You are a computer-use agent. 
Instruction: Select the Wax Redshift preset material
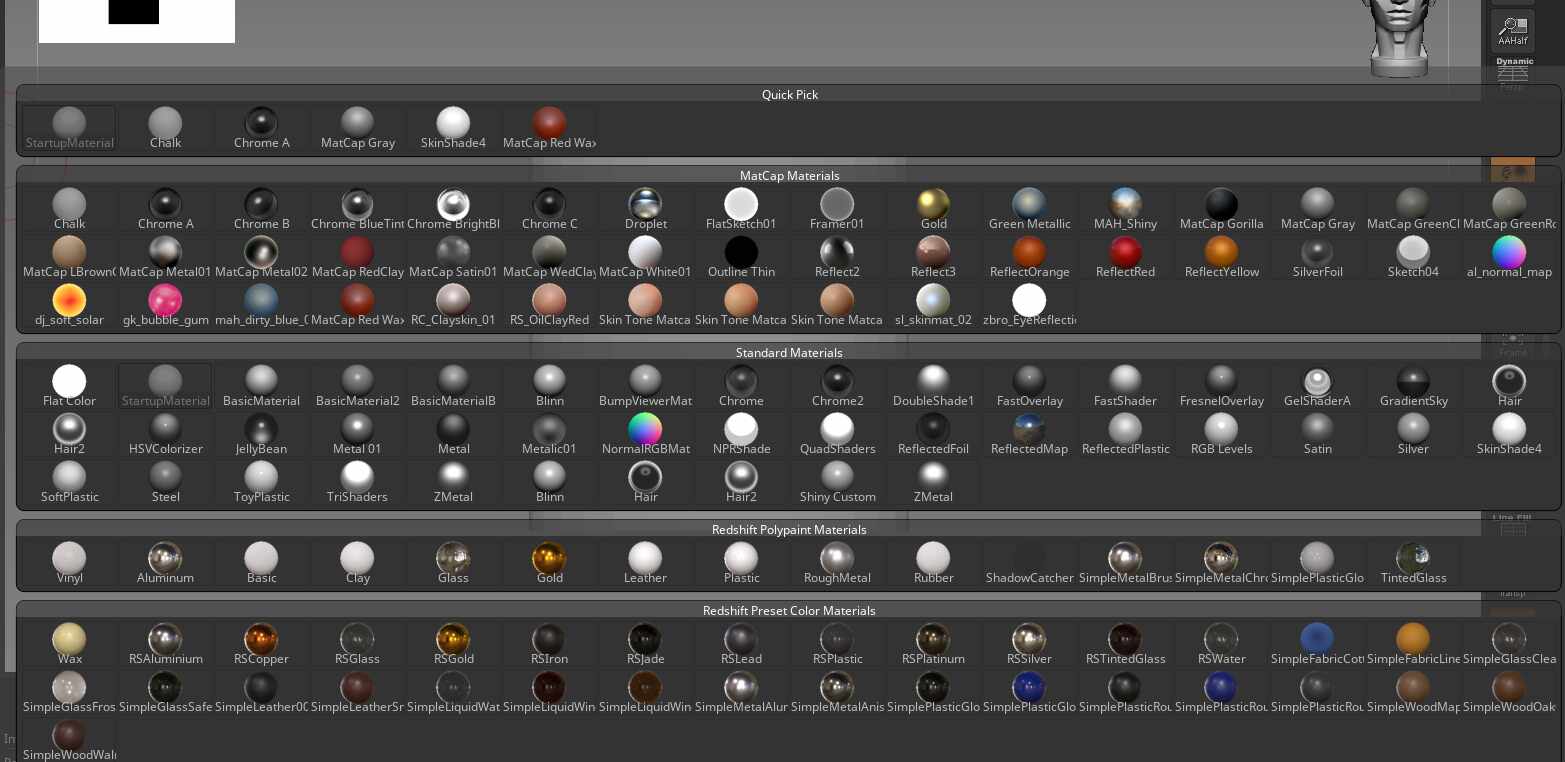click(x=69, y=643)
